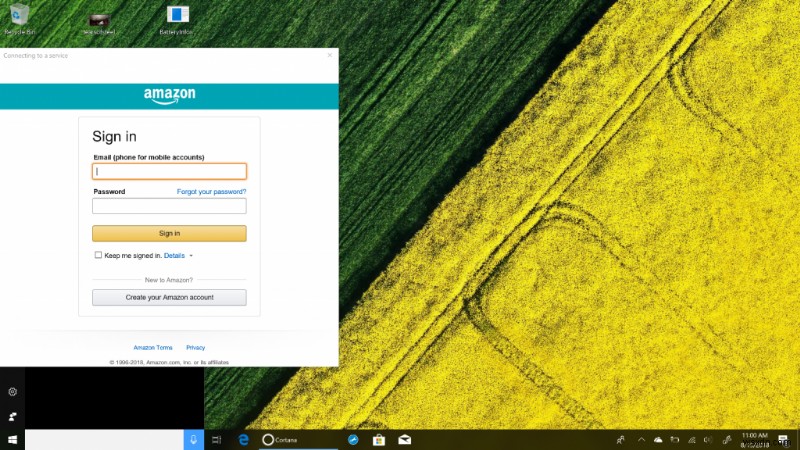Open Microsoft Store from the taskbar

point(379,440)
